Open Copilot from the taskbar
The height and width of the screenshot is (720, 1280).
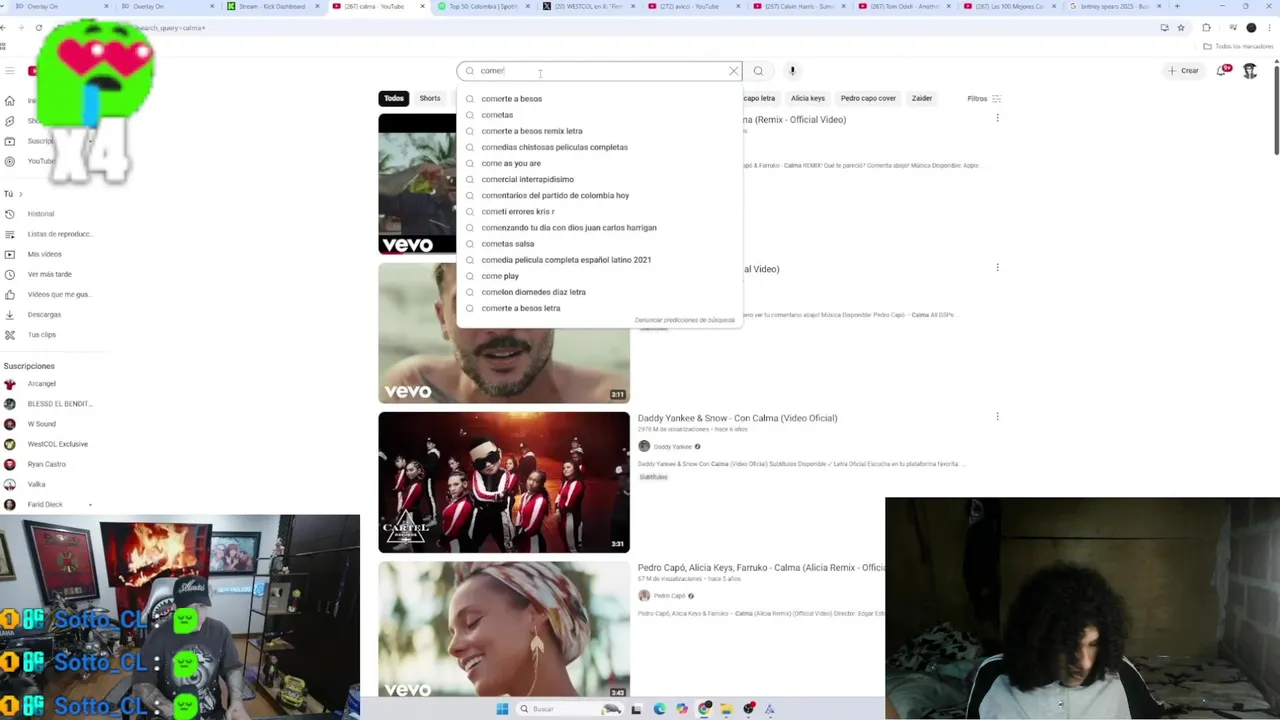[682, 709]
